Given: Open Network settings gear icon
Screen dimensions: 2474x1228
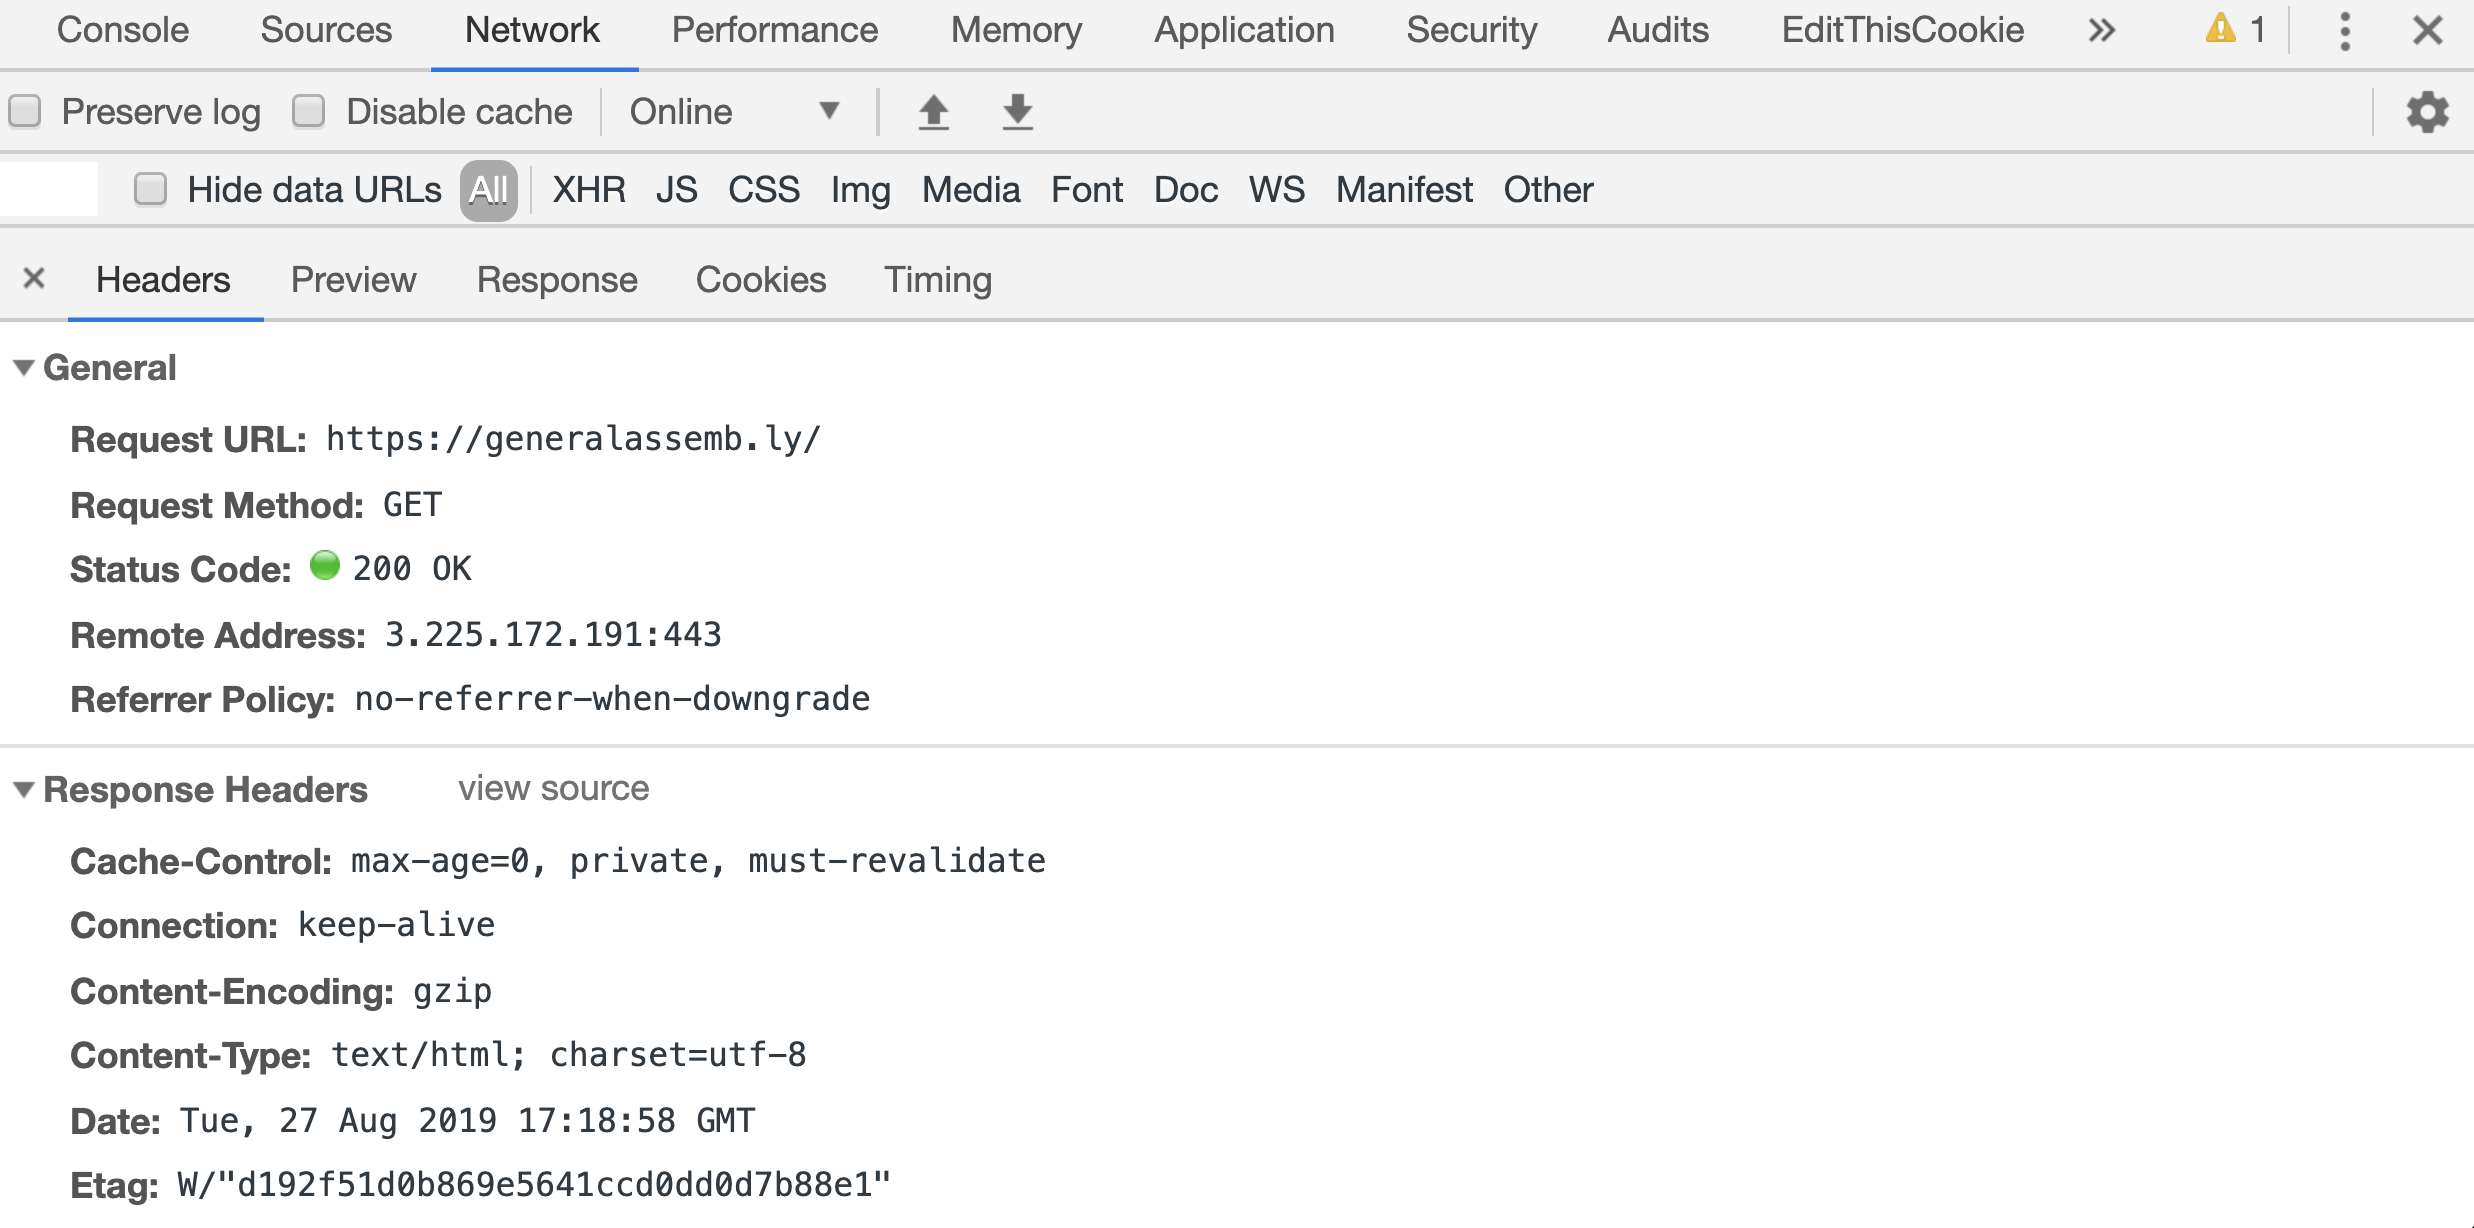Looking at the screenshot, I should coord(2427,112).
